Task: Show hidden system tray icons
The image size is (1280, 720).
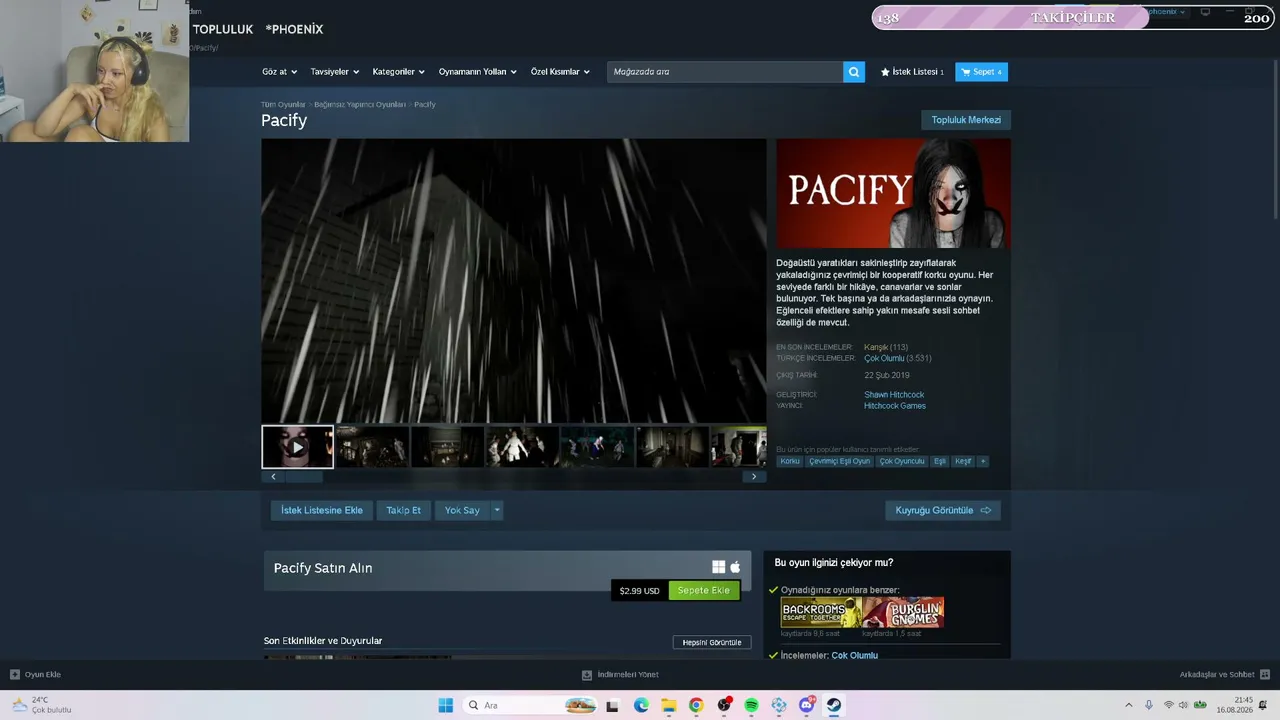Action: point(1129,705)
